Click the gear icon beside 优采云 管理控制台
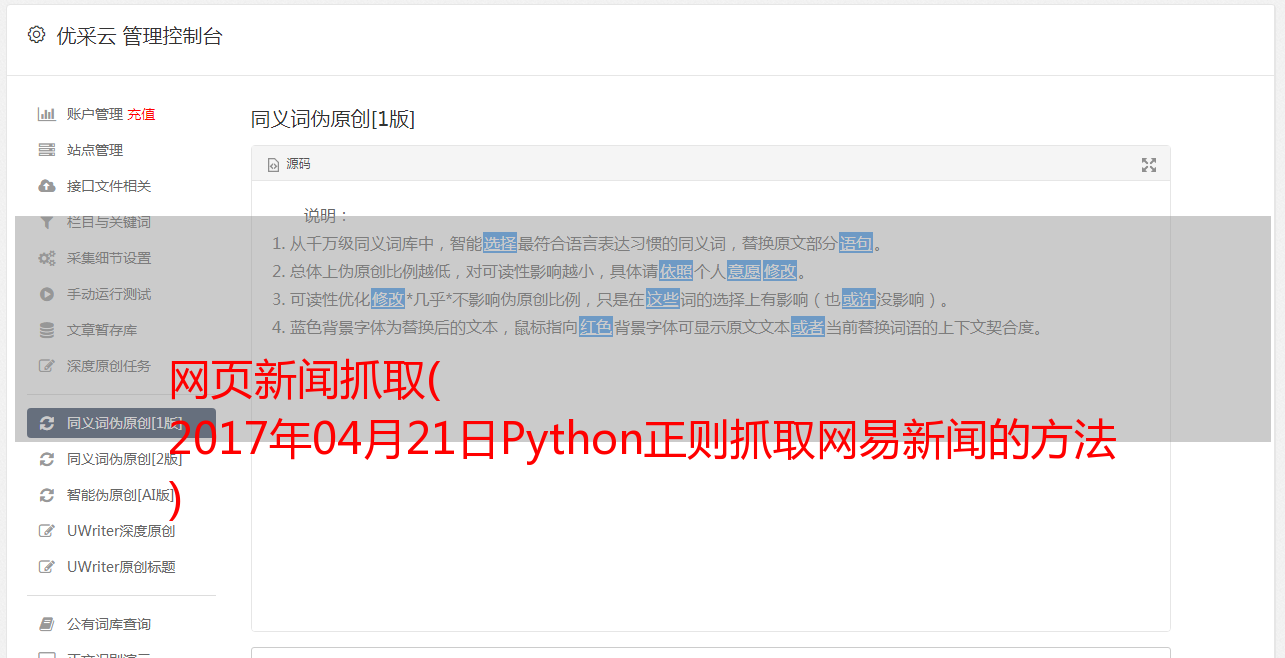Image resolution: width=1285 pixels, height=658 pixels. point(37,35)
